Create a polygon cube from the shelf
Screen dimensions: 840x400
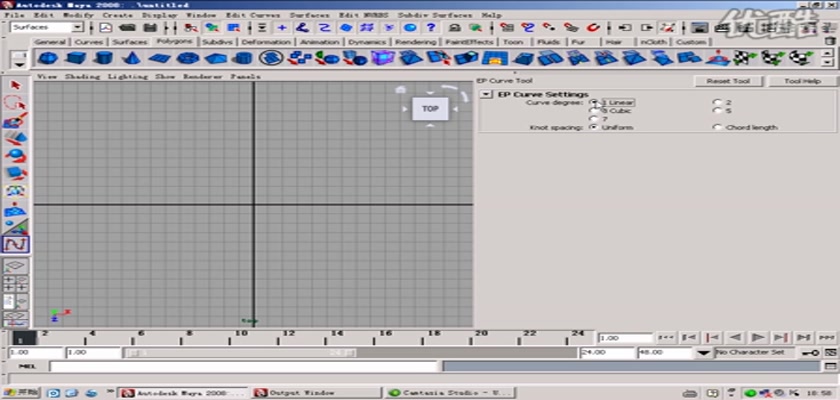[76, 59]
